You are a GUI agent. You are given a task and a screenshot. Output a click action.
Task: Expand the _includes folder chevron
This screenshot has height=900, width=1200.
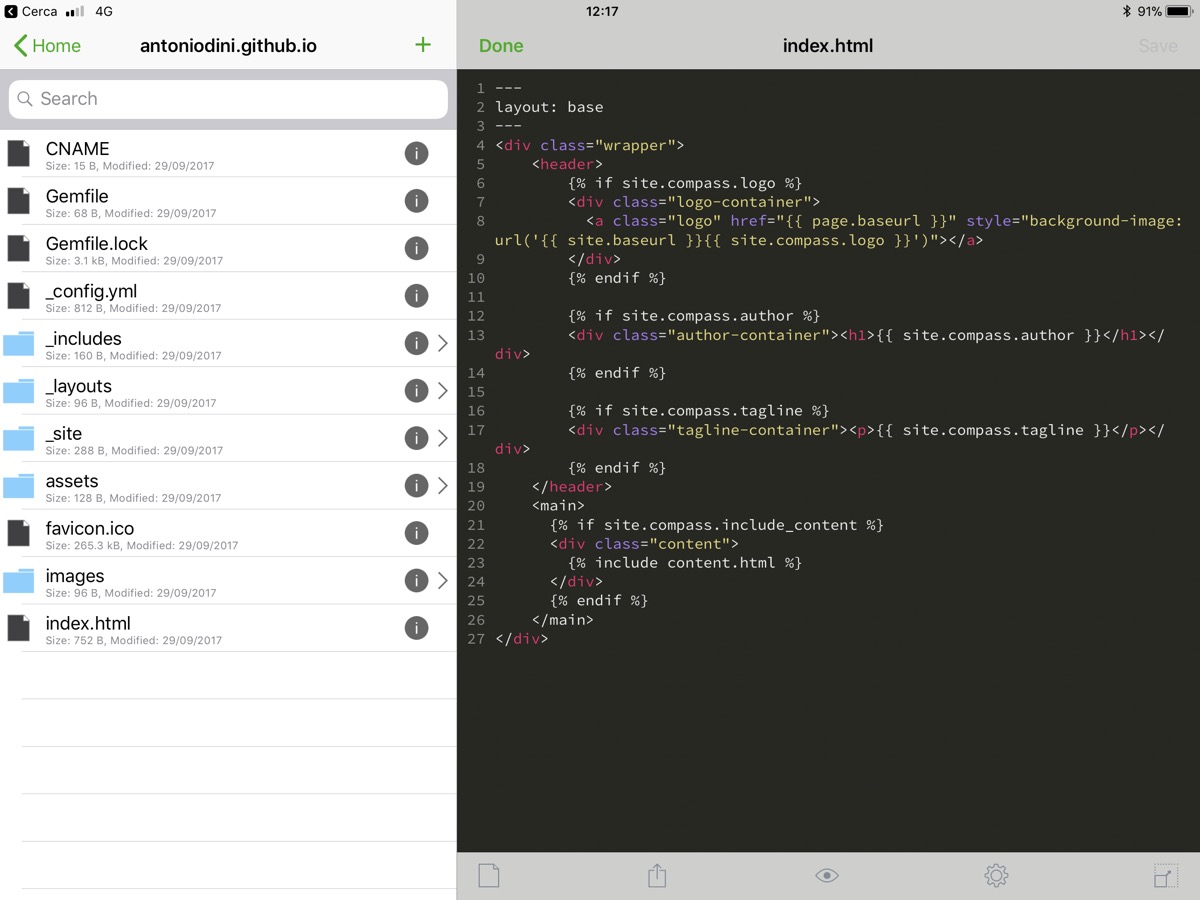click(x=443, y=343)
